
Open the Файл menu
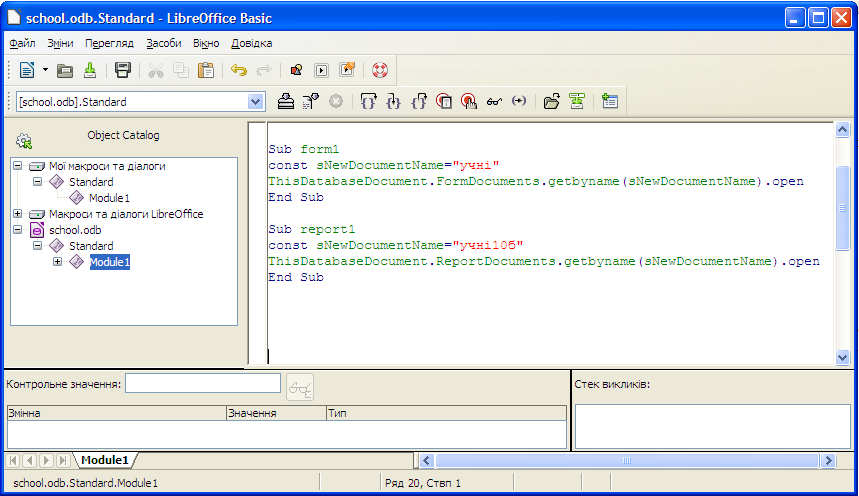pos(22,43)
